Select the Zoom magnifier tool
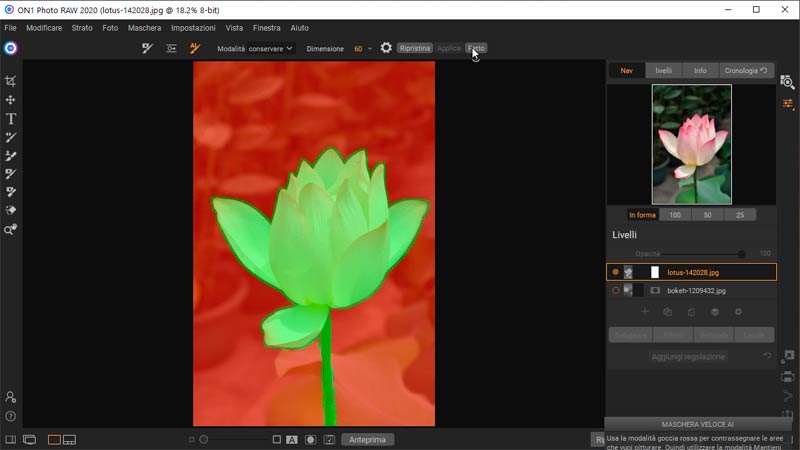Image resolution: width=800 pixels, height=450 pixels. [x=11, y=229]
